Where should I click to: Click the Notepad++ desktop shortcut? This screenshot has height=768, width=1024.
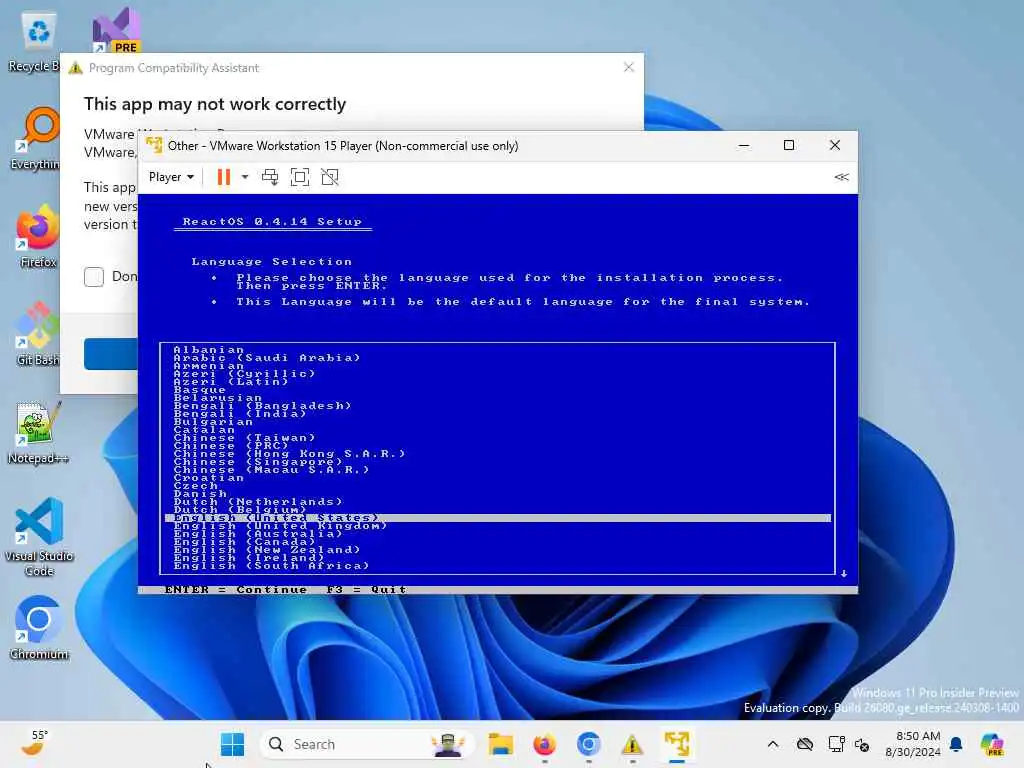coord(37,432)
